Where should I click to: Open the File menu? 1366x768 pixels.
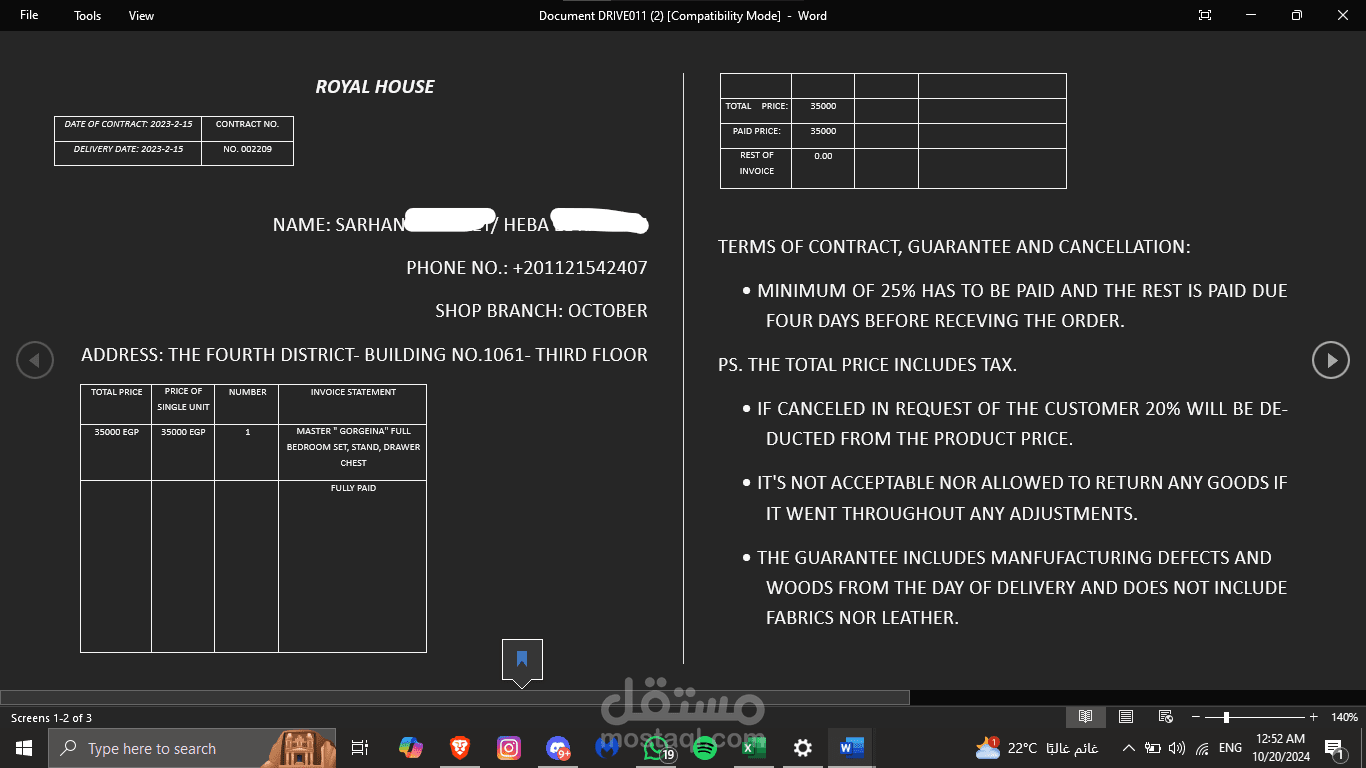point(29,15)
